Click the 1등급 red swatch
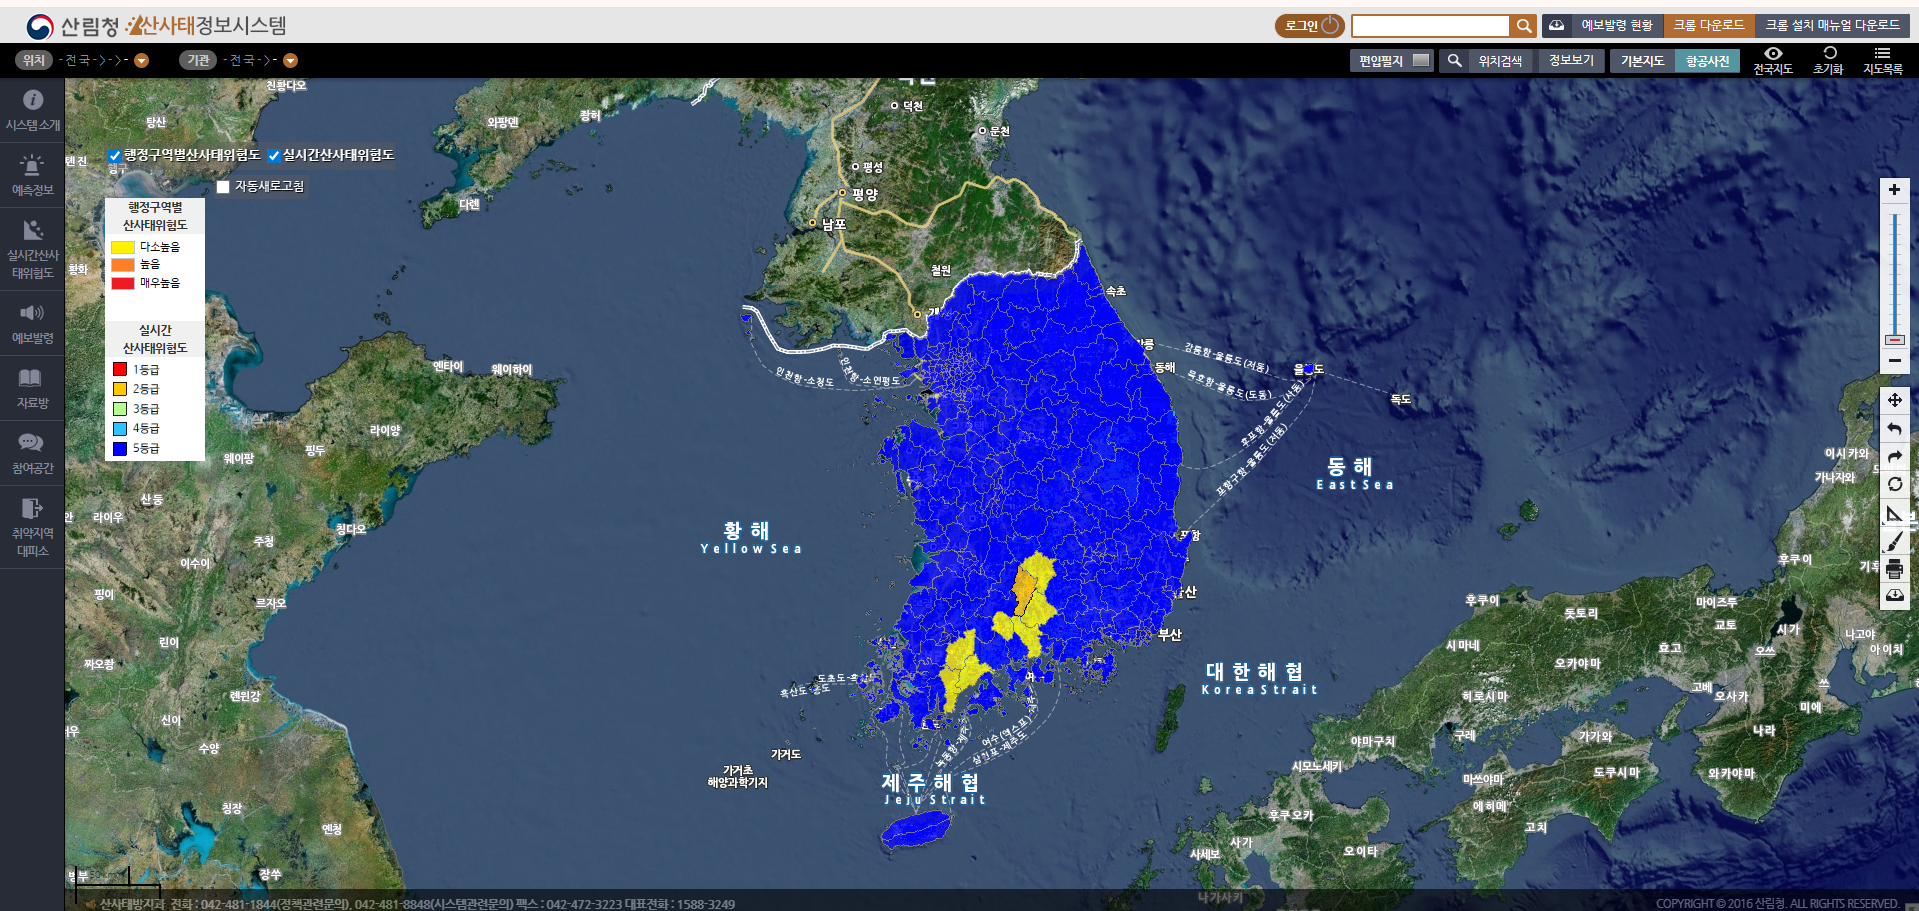This screenshot has height=911, width=1919. [x=120, y=369]
